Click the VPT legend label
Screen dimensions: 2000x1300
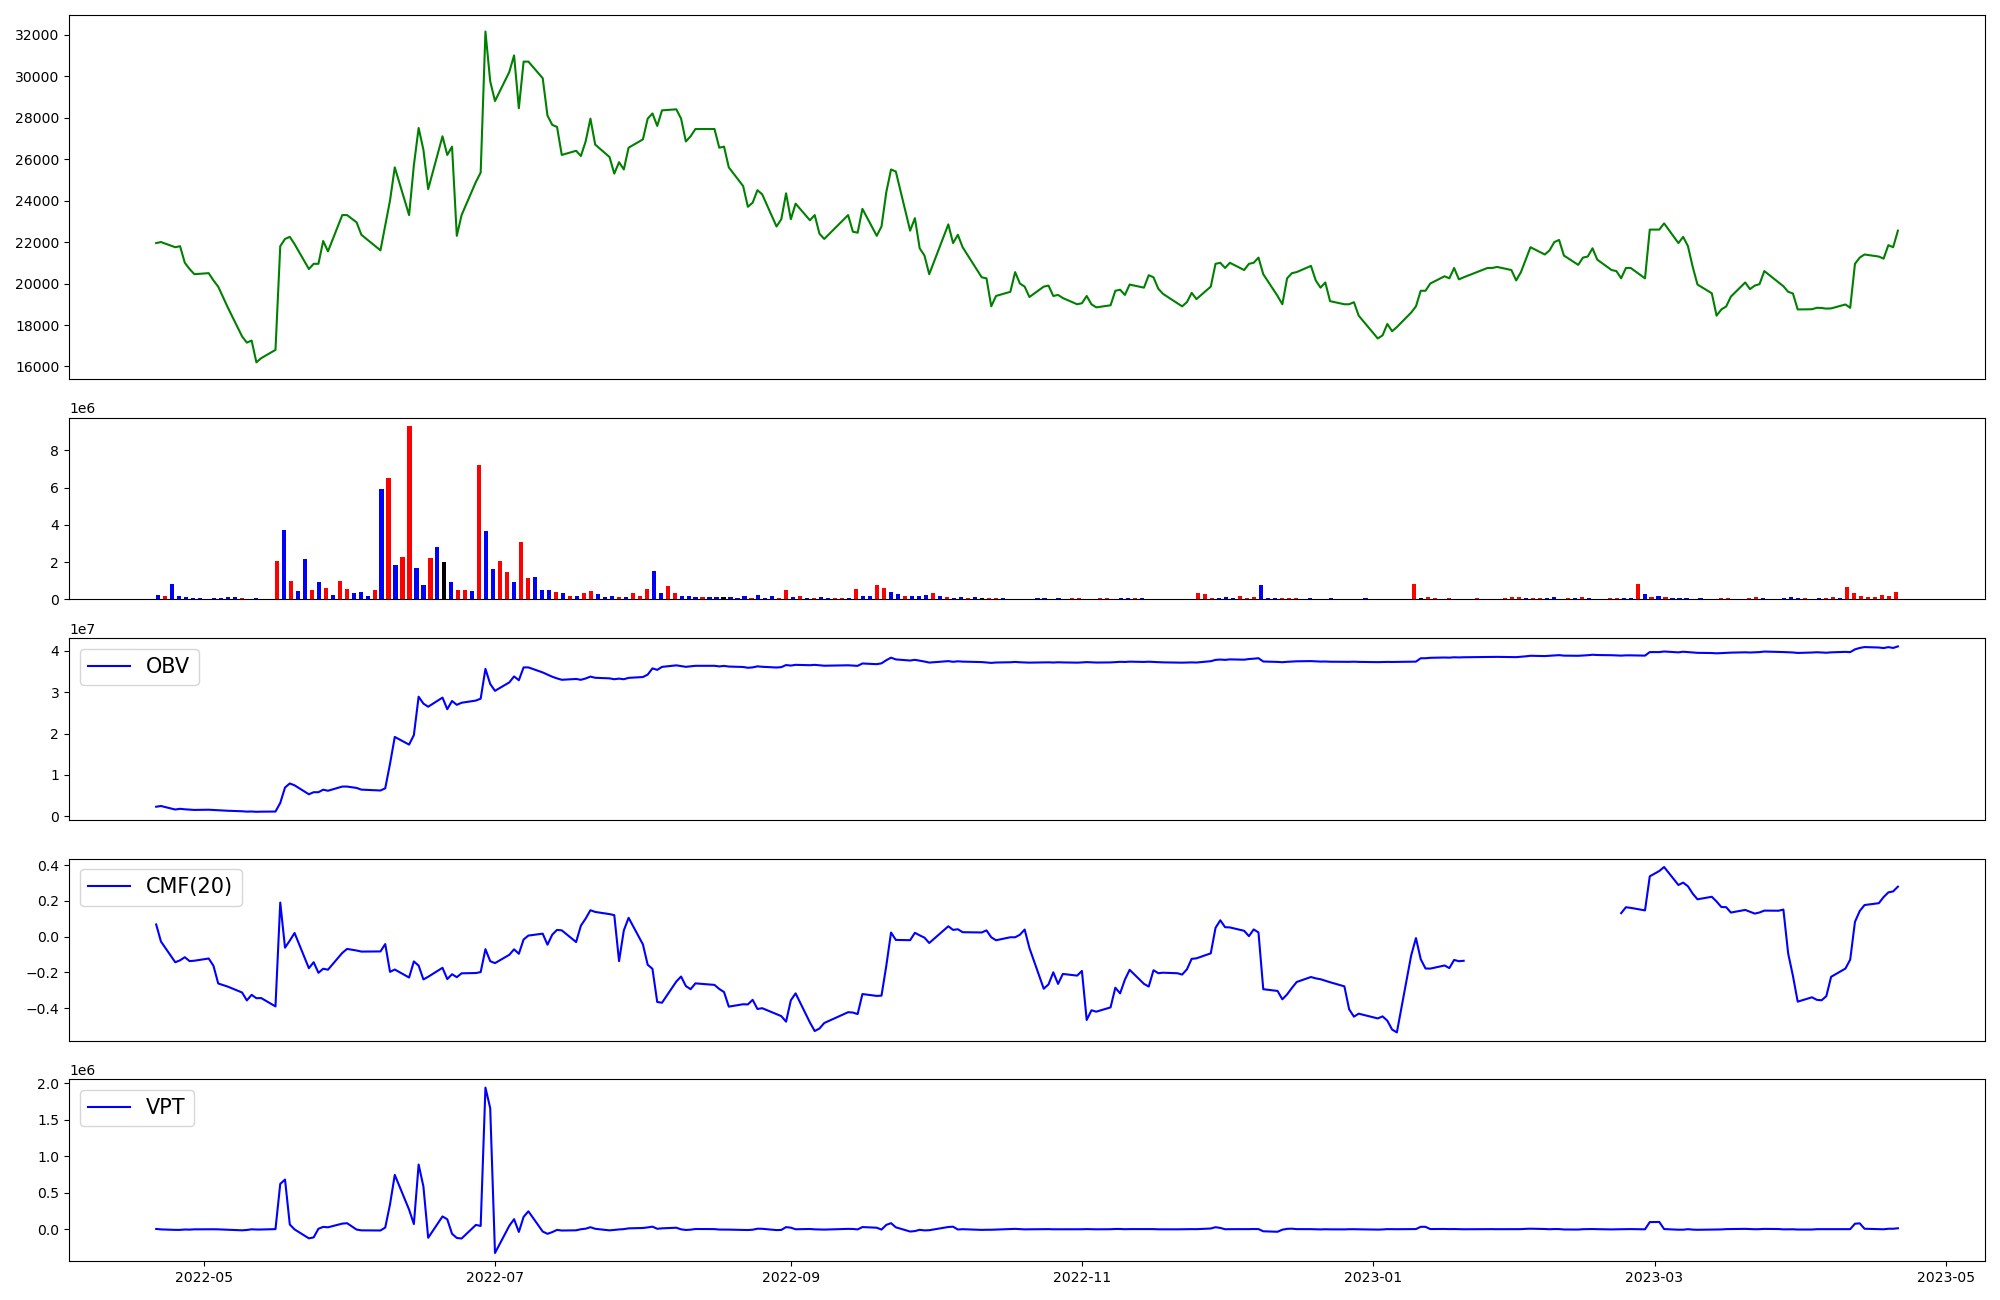(x=165, y=1107)
